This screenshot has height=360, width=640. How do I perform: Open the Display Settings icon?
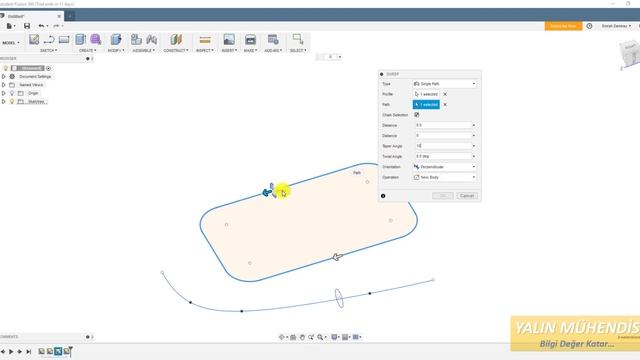pyautogui.click(x=334, y=337)
